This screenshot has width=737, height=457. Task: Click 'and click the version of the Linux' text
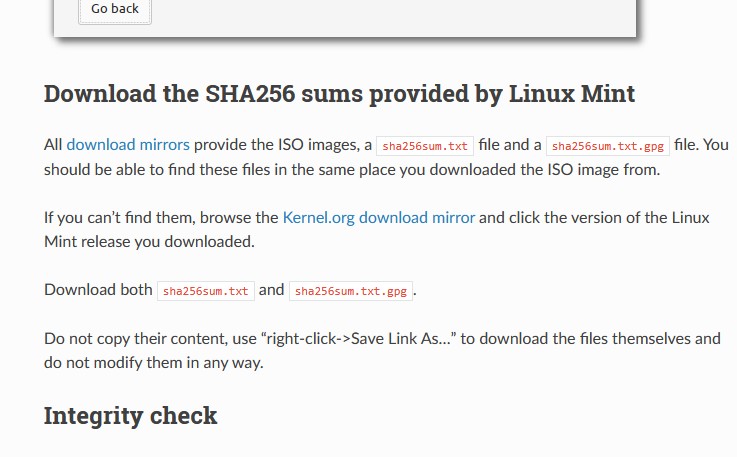point(594,218)
